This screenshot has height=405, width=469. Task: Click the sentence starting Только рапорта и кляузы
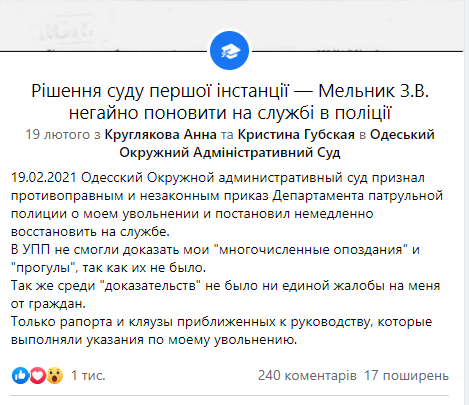[x=221, y=331]
